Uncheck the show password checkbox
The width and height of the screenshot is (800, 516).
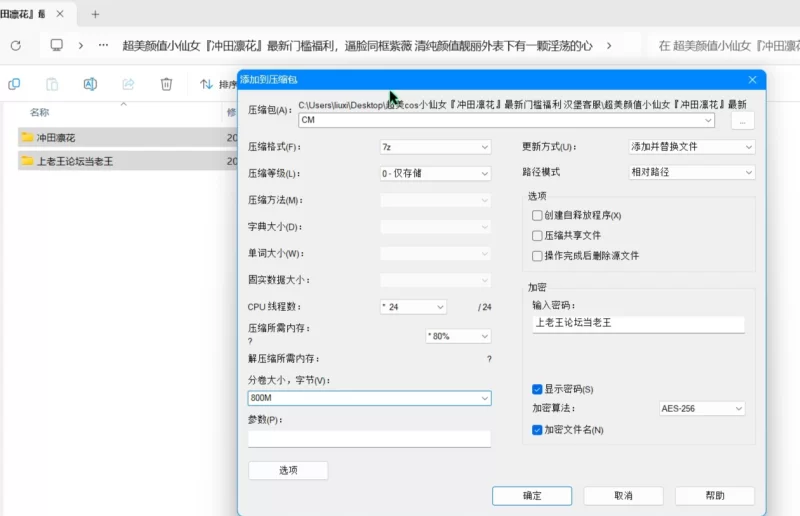(537, 389)
